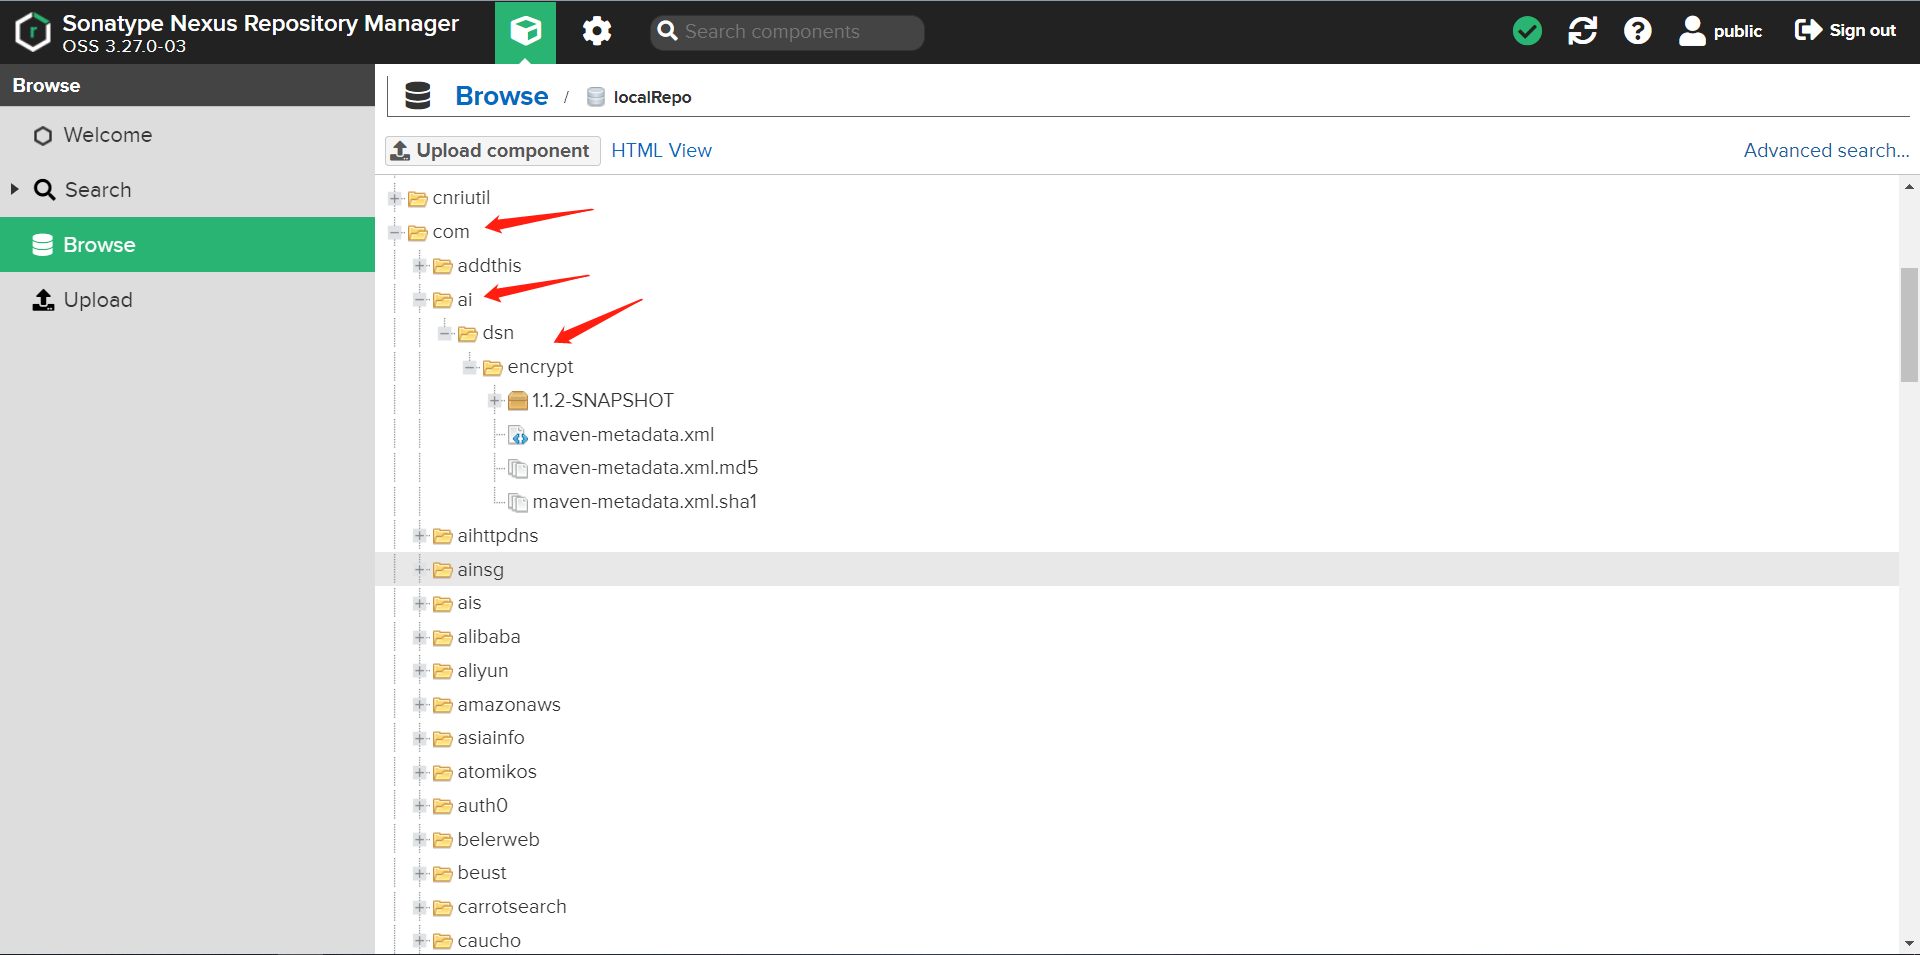This screenshot has height=955, width=1920.
Task: Expand the auth0 folder node
Action: (420, 806)
